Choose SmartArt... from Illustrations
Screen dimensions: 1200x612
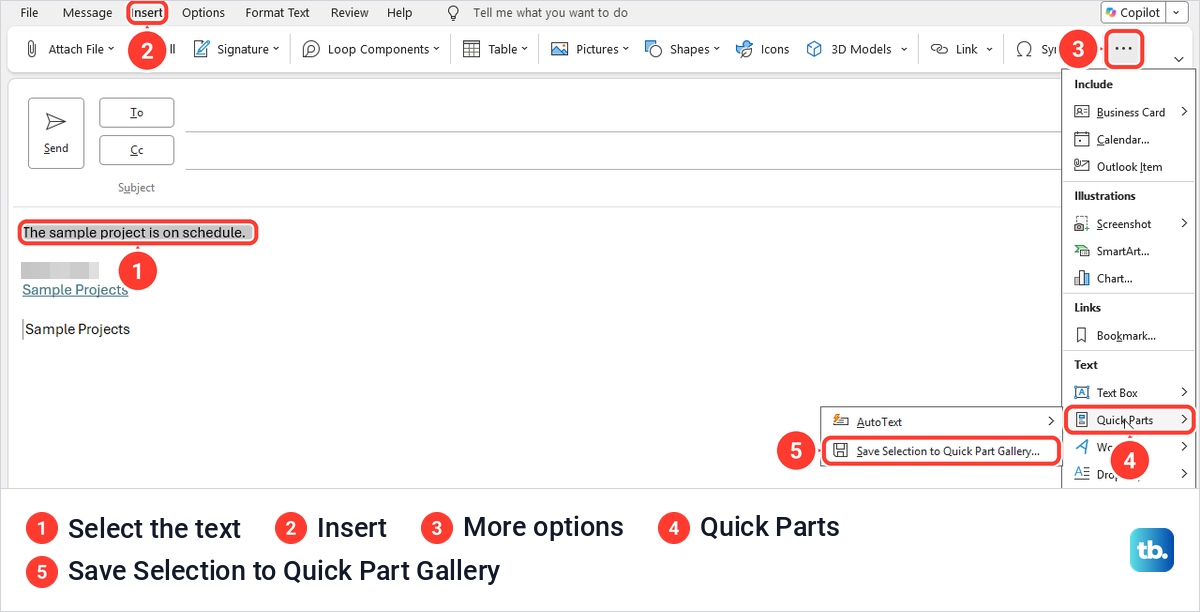click(x=1130, y=251)
